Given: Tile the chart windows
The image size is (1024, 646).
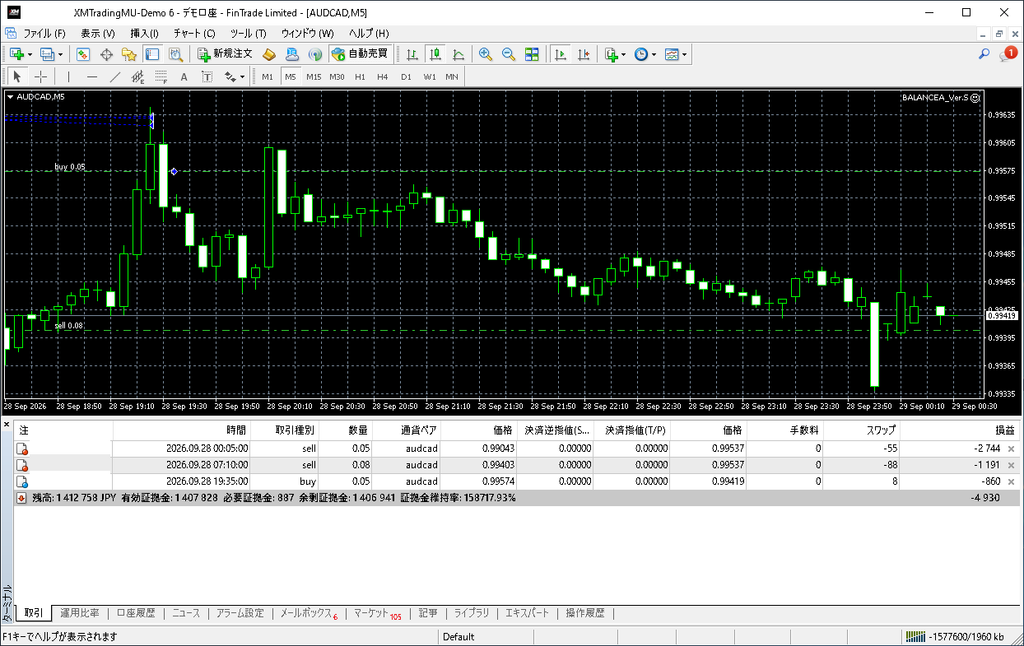Looking at the screenshot, I should point(532,54).
